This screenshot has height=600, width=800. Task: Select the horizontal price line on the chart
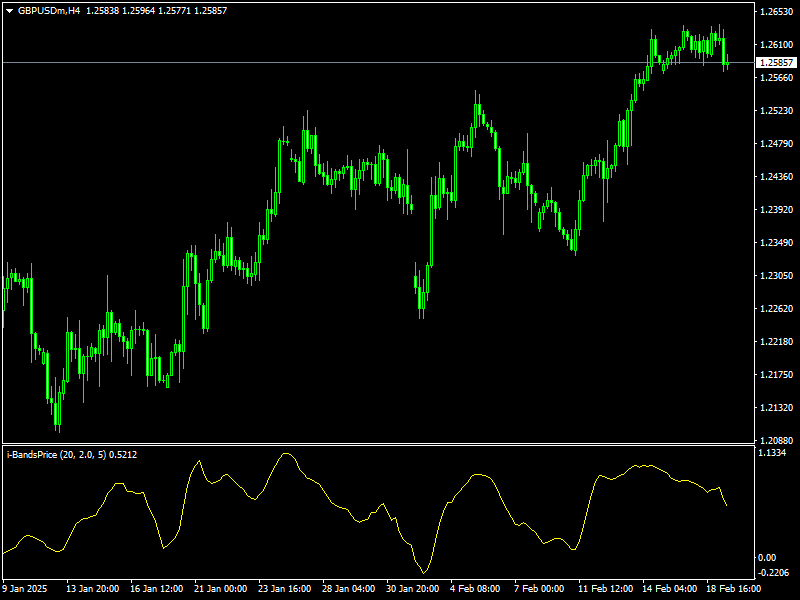click(x=400, y=61)
